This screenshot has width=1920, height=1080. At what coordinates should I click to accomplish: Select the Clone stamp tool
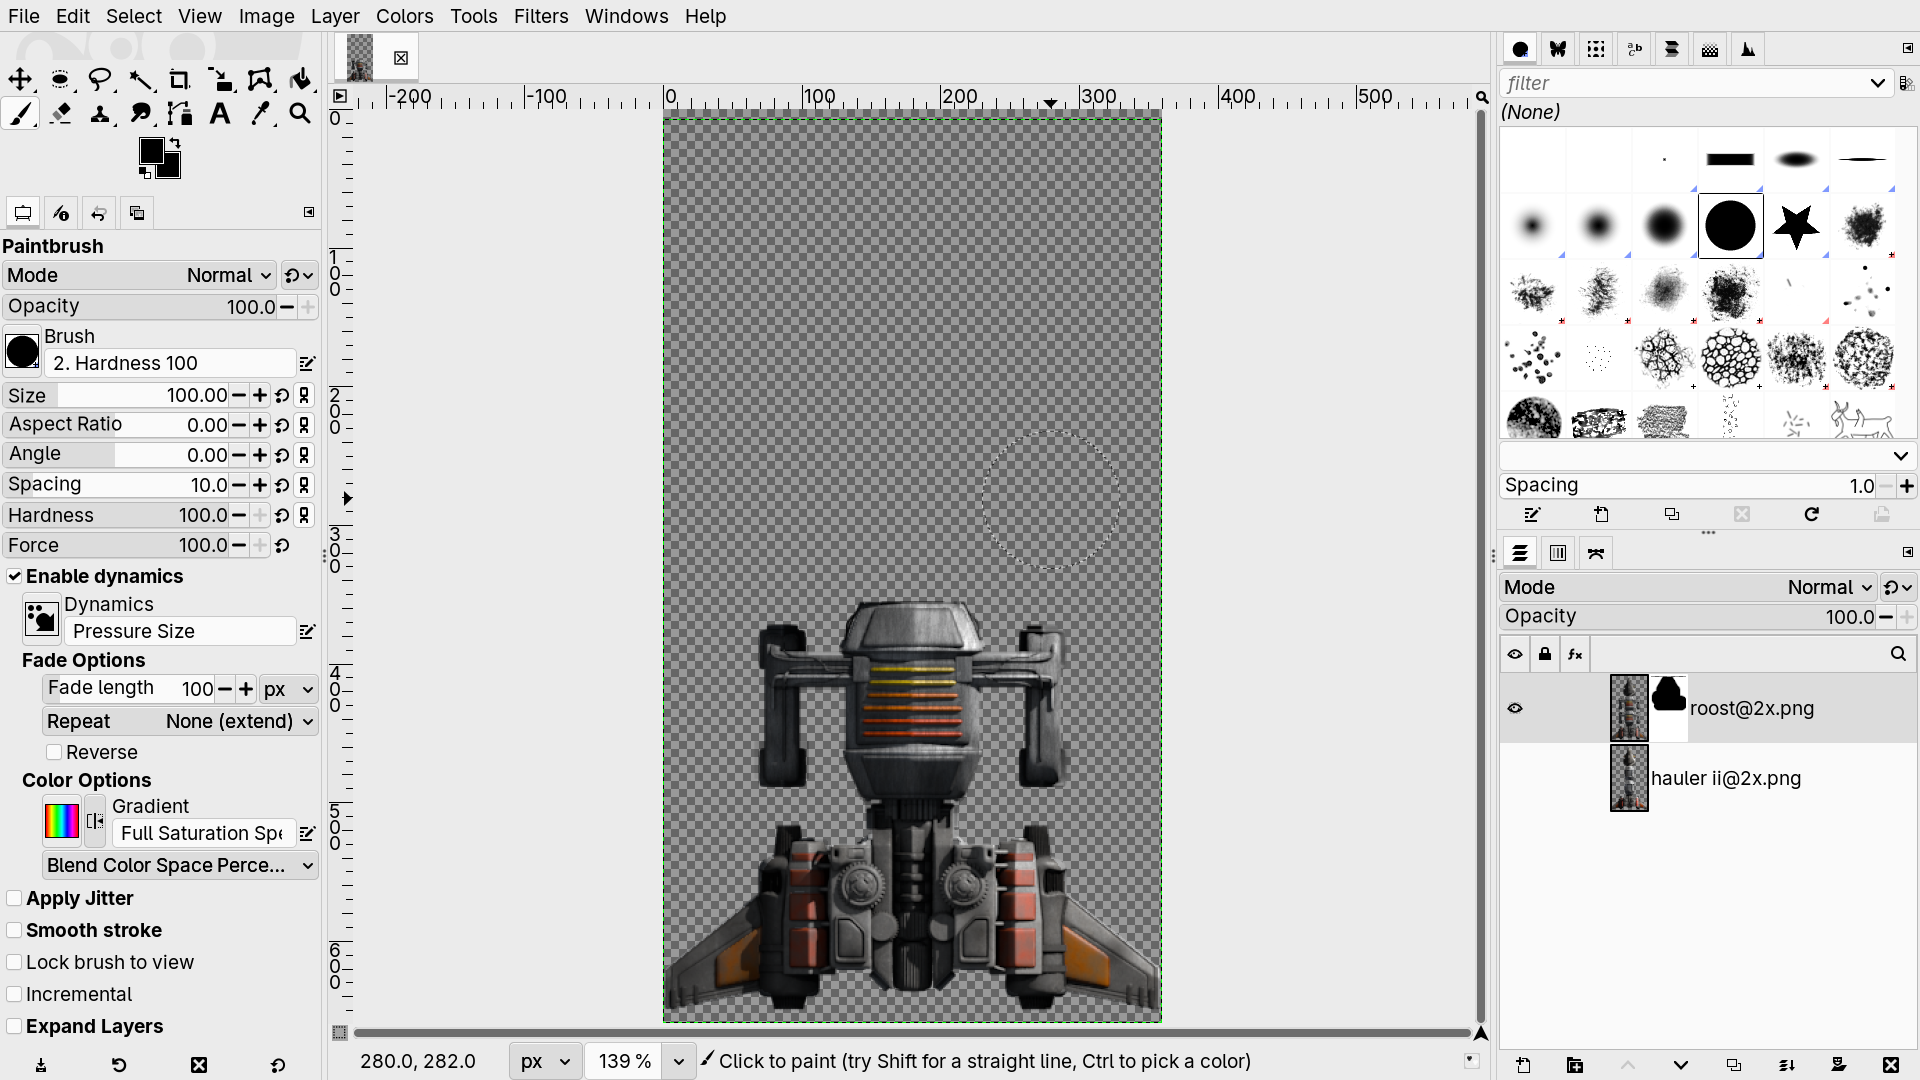(100, 114)
